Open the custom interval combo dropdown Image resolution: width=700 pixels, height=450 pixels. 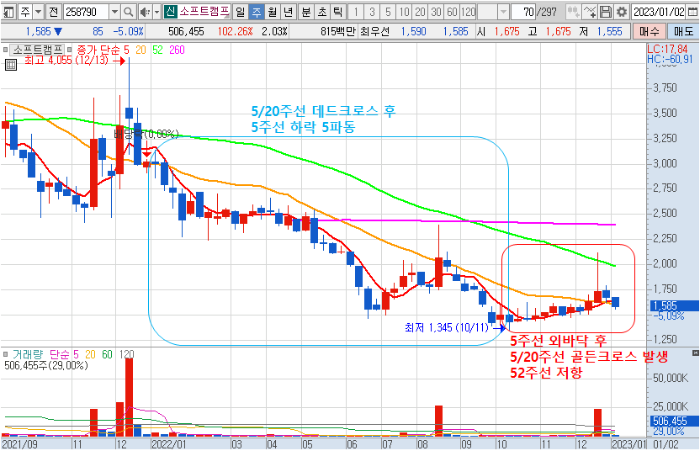504,11
